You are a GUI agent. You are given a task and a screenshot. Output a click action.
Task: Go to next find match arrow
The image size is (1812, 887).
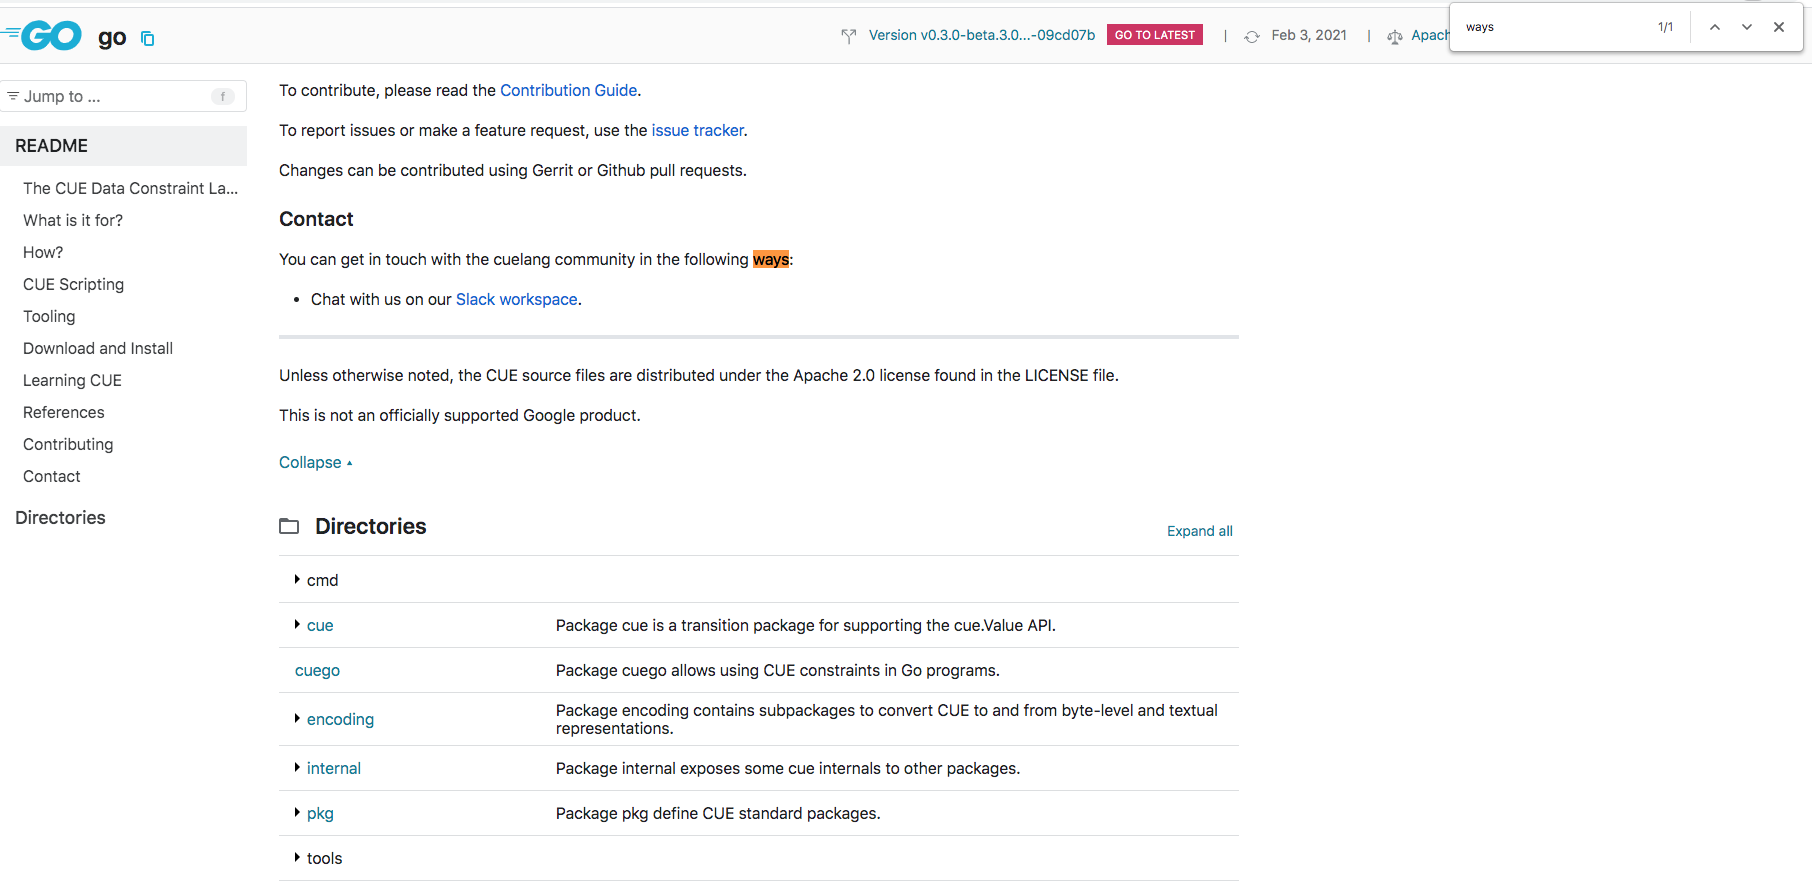(1747, 27)
